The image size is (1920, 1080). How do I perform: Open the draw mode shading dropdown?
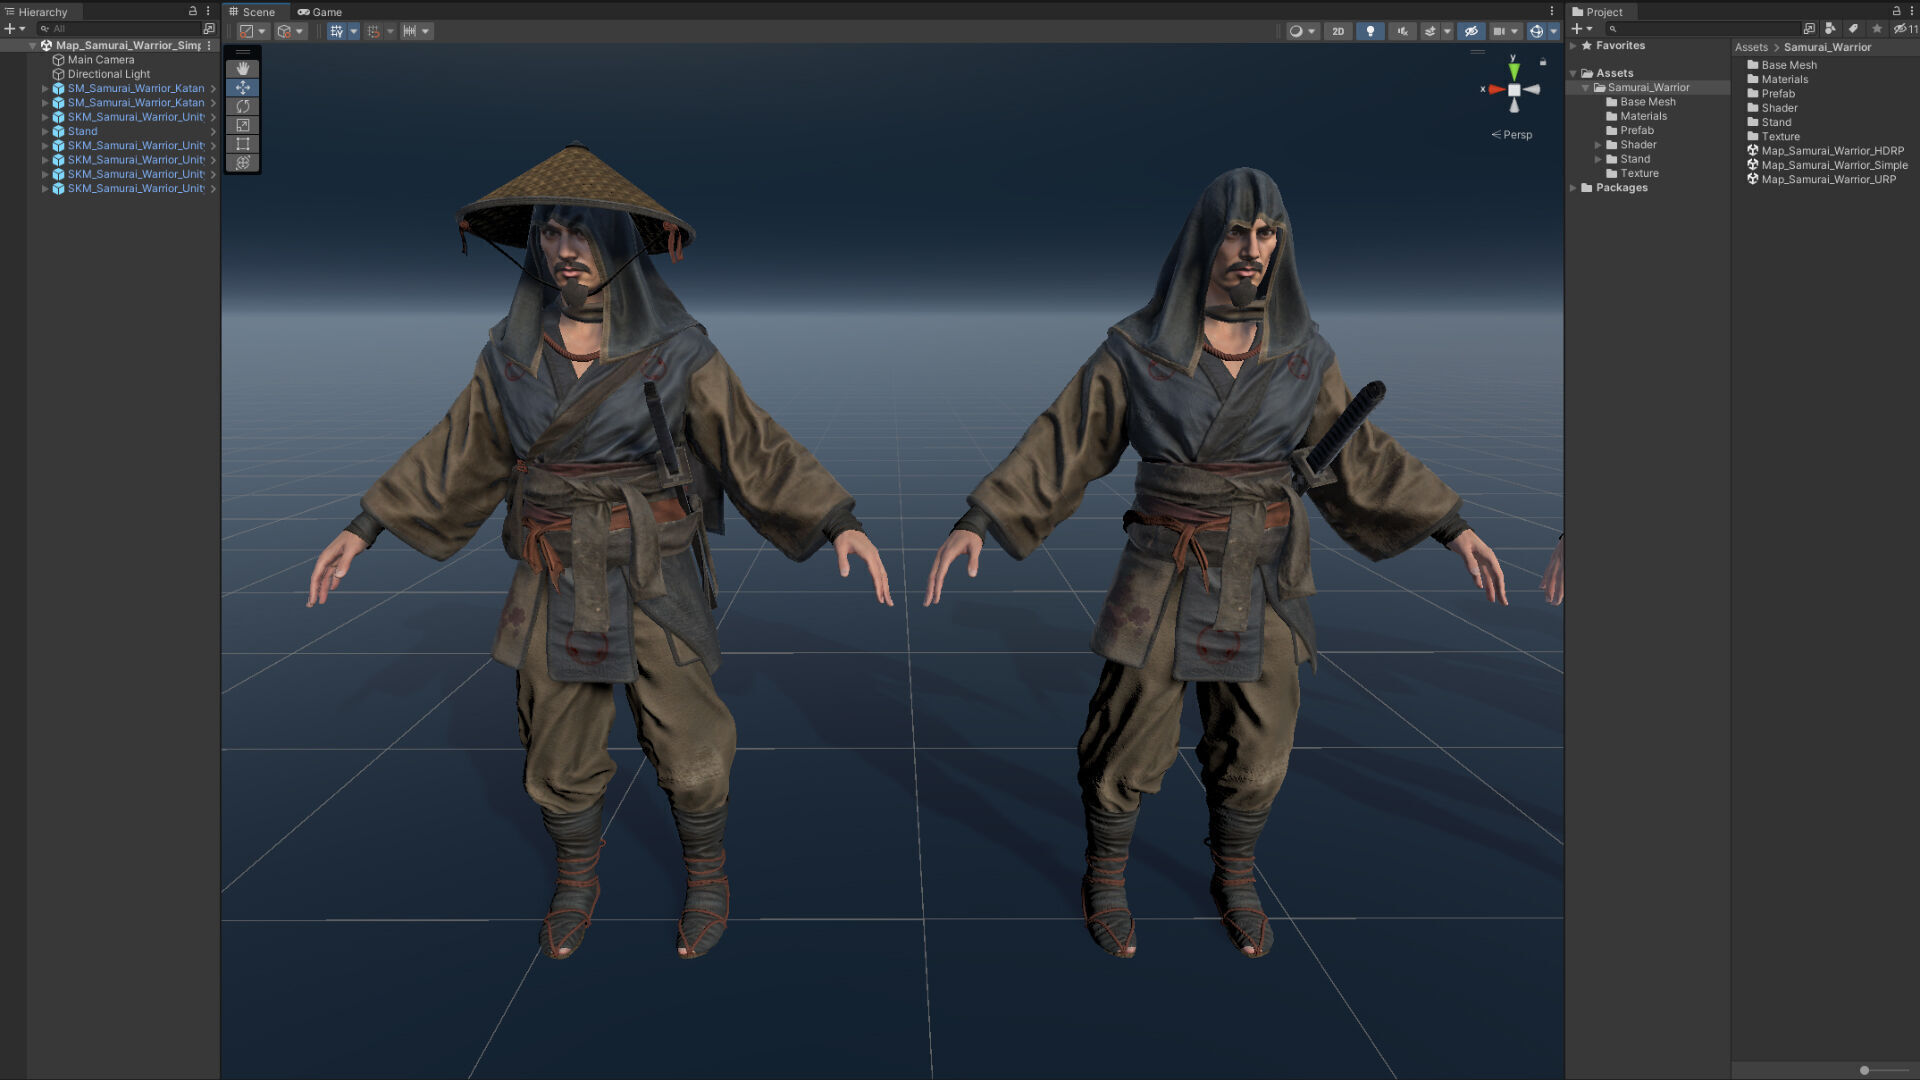coord(1301,31)
